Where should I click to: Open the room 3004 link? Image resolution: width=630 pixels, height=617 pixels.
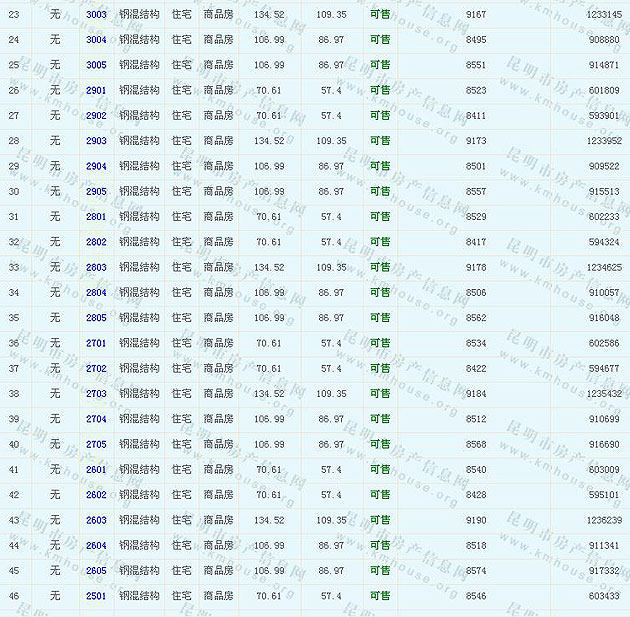[96, 40]
